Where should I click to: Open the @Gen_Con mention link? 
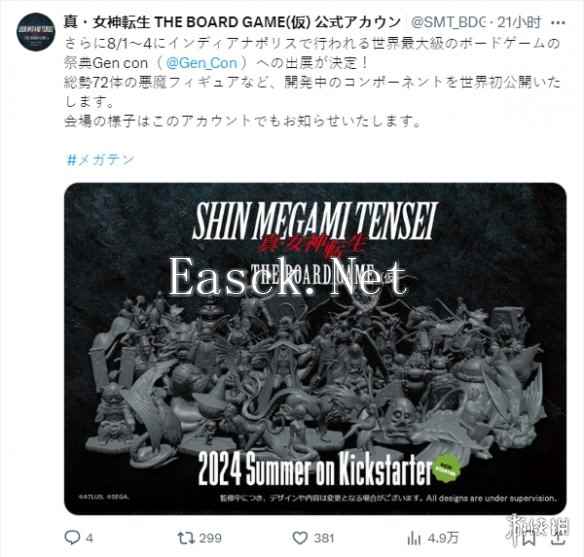click(x=201, y=63)
